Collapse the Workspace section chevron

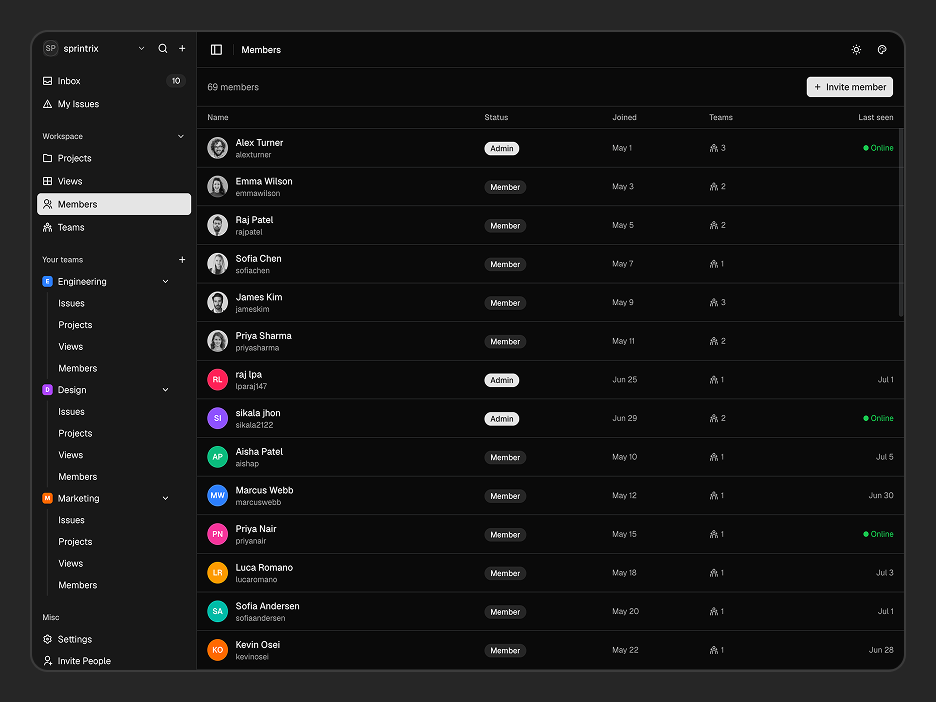tap(181, 137)
